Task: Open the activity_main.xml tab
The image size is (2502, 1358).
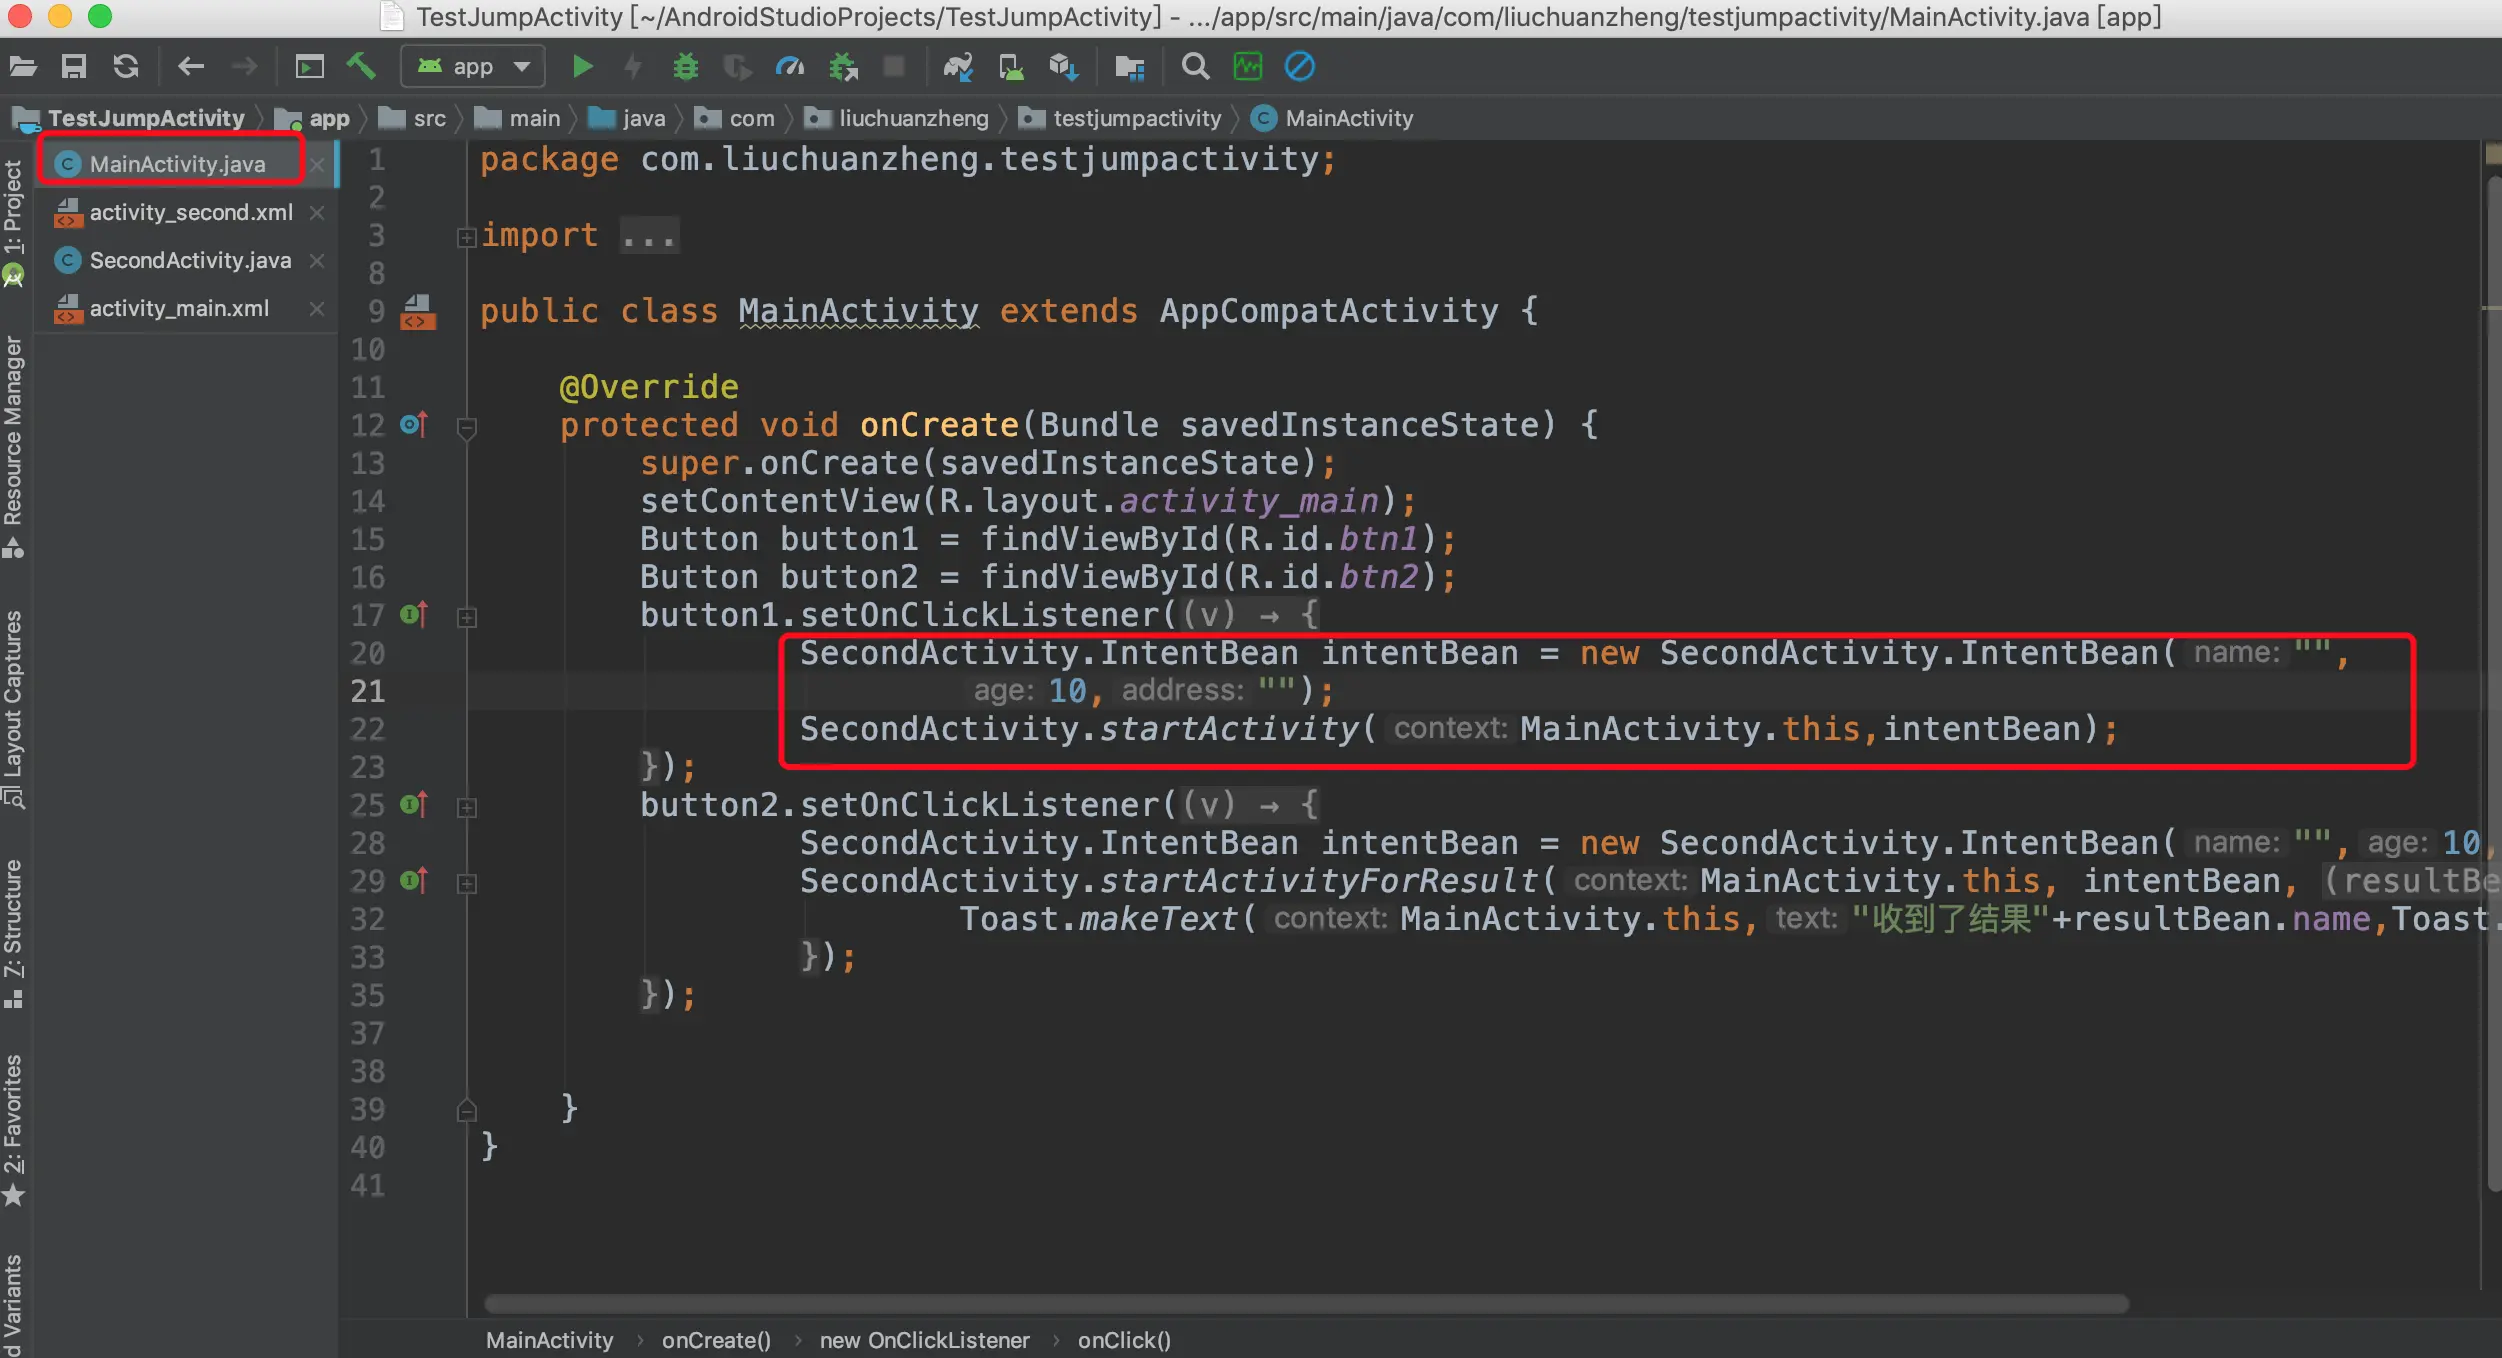Action: (179, 308)
